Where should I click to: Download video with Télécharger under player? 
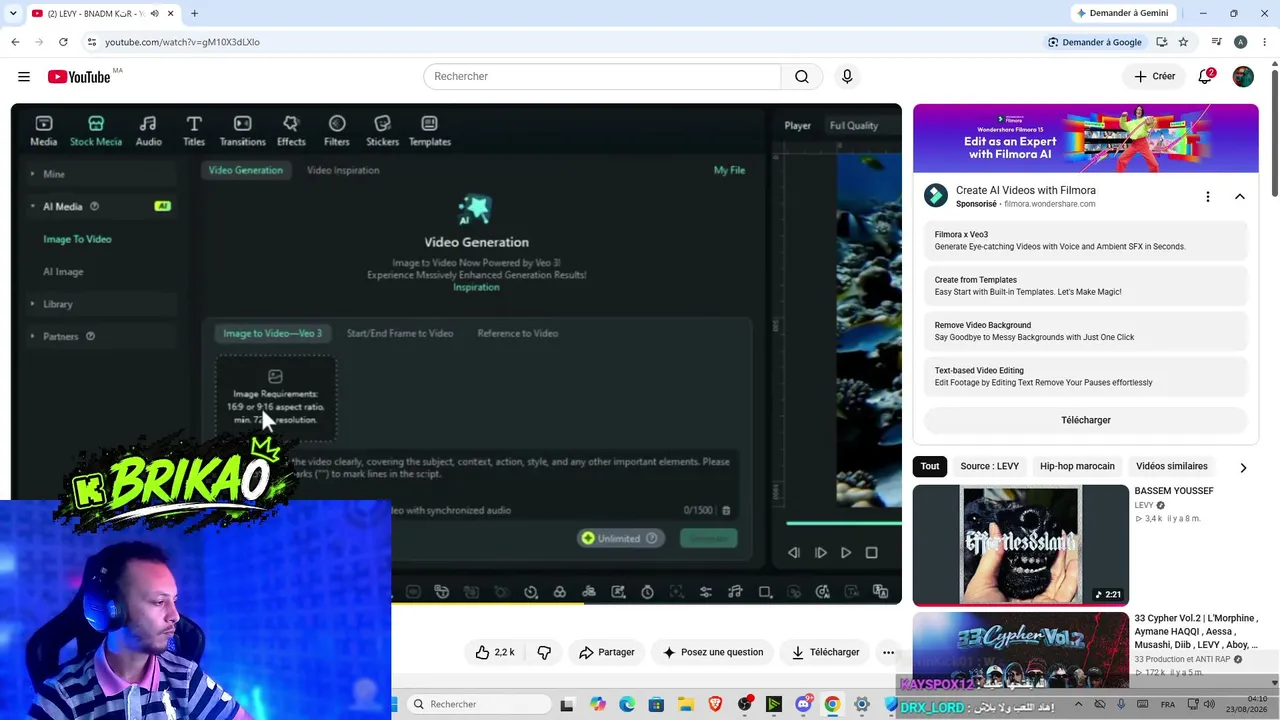[825, 652]
